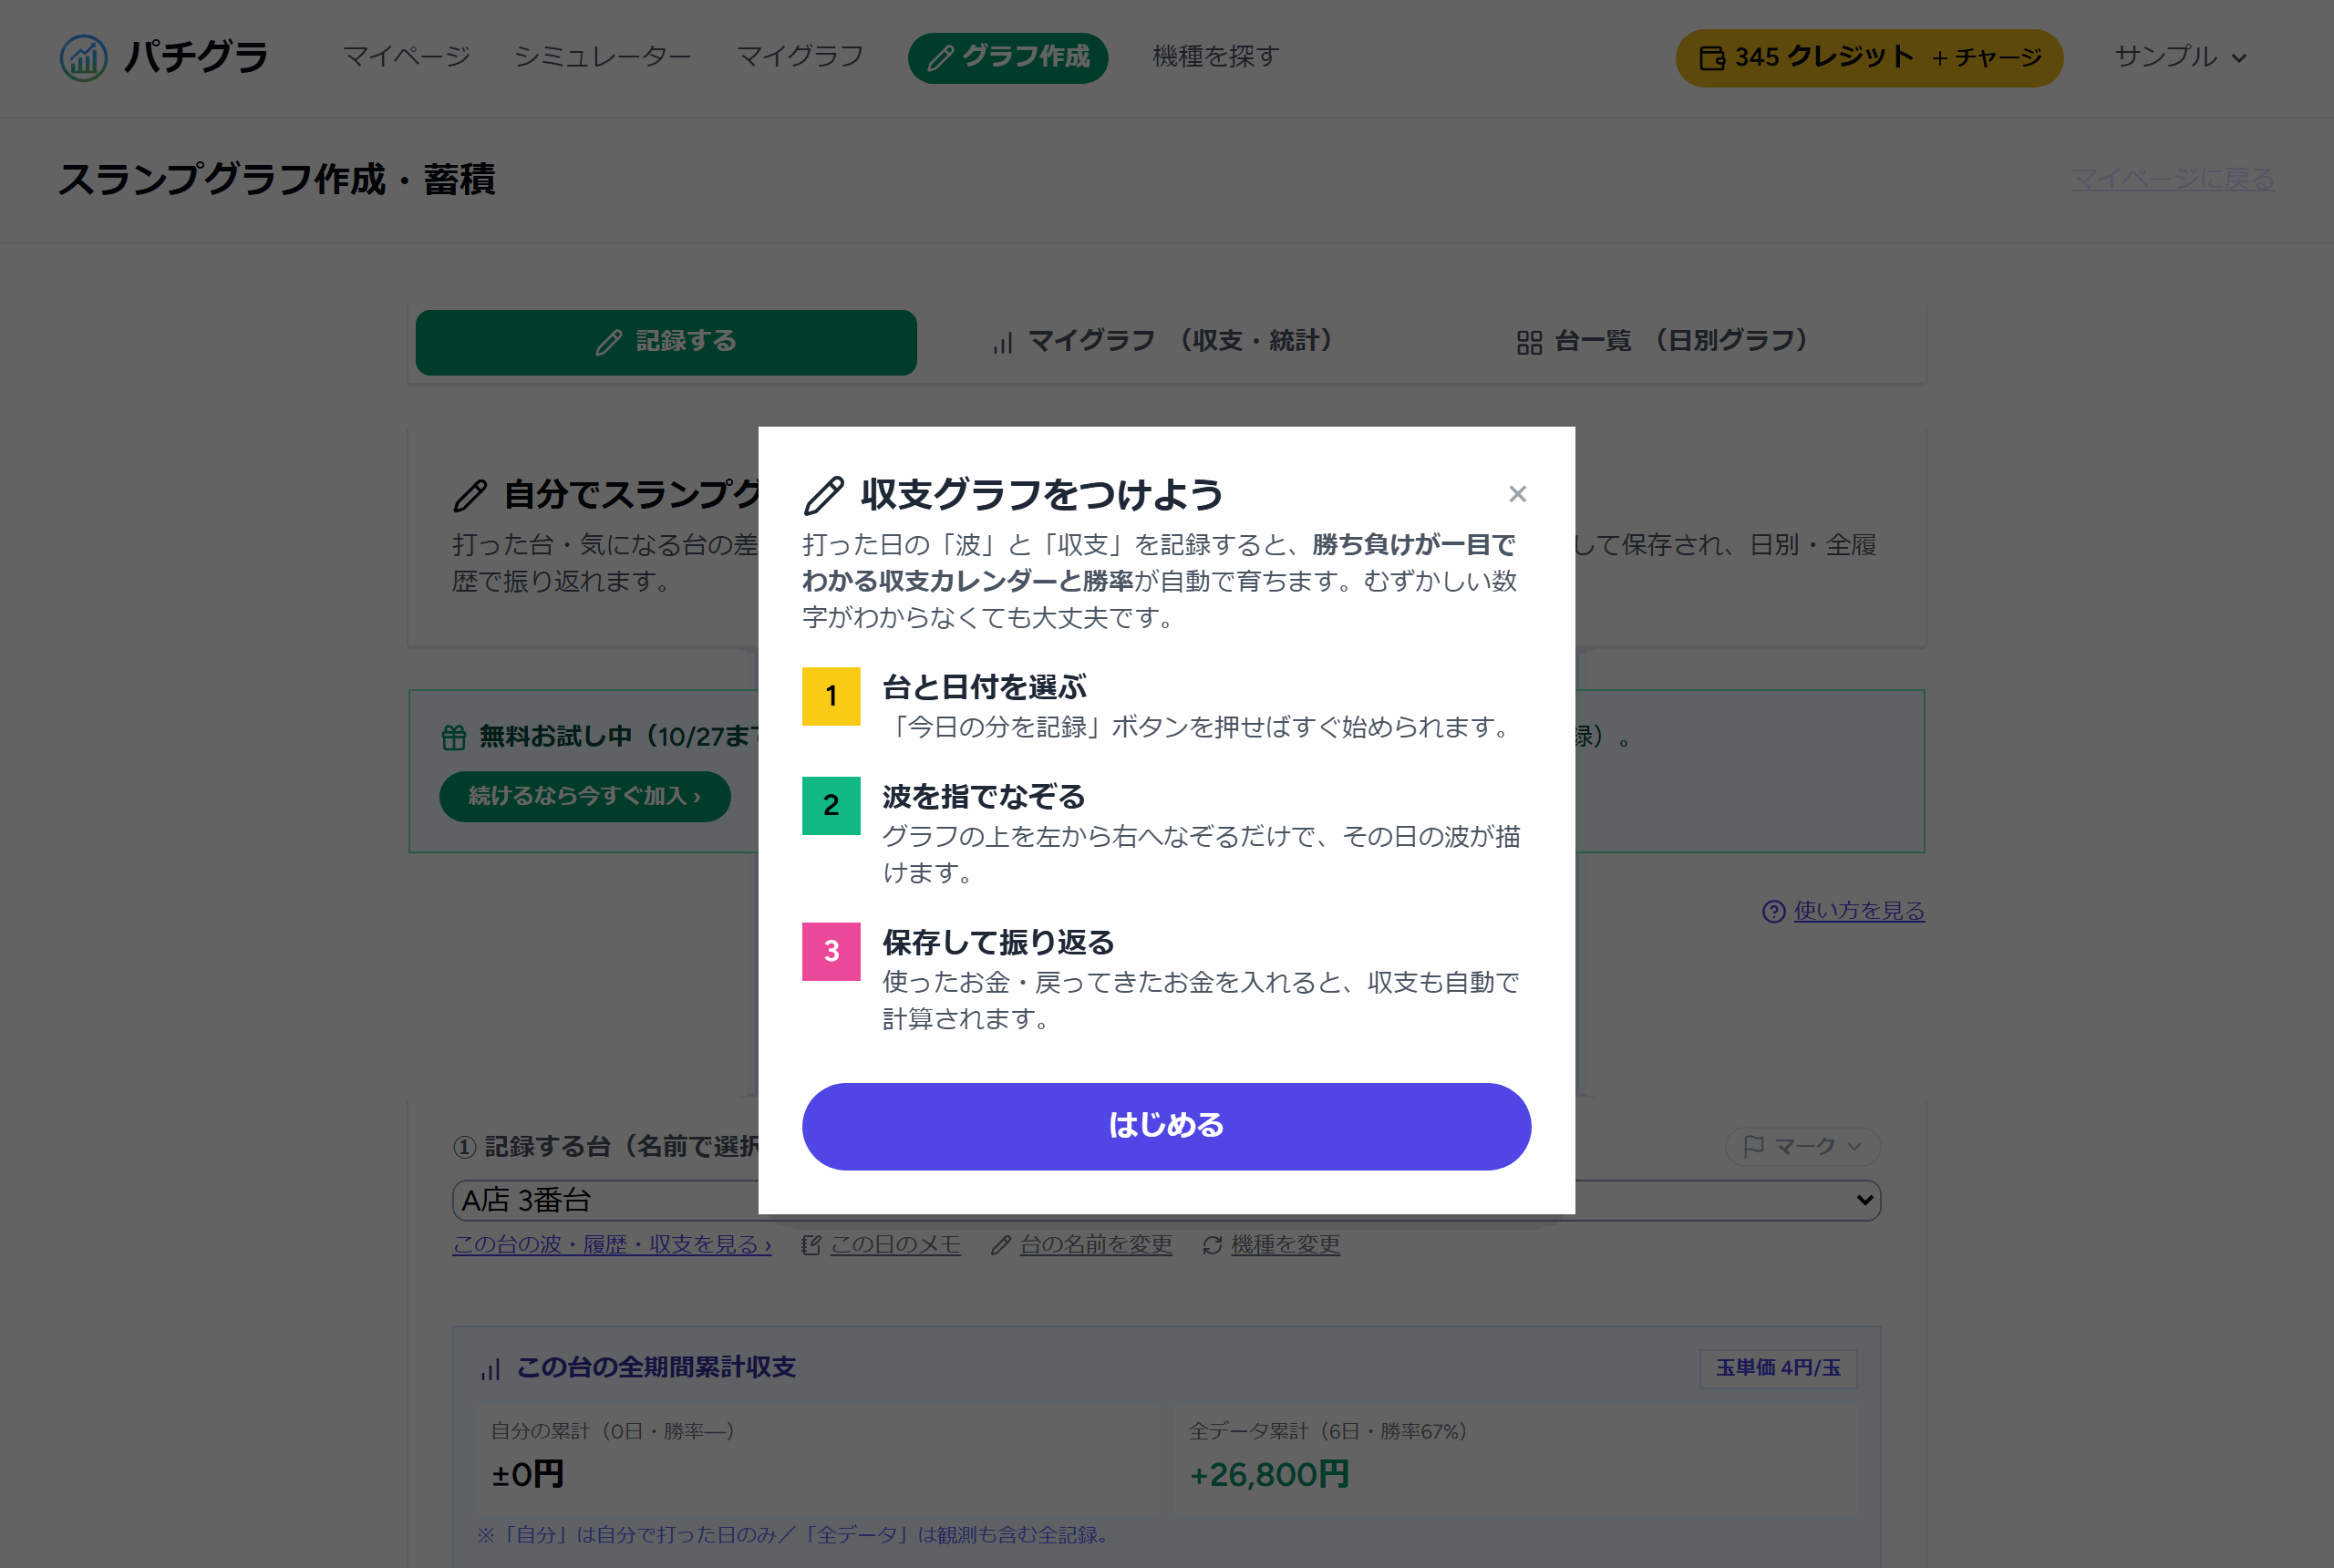Expand the サンプル user menu
The height and width of the screenshot is (1568, 2334).
point(2180,57)
